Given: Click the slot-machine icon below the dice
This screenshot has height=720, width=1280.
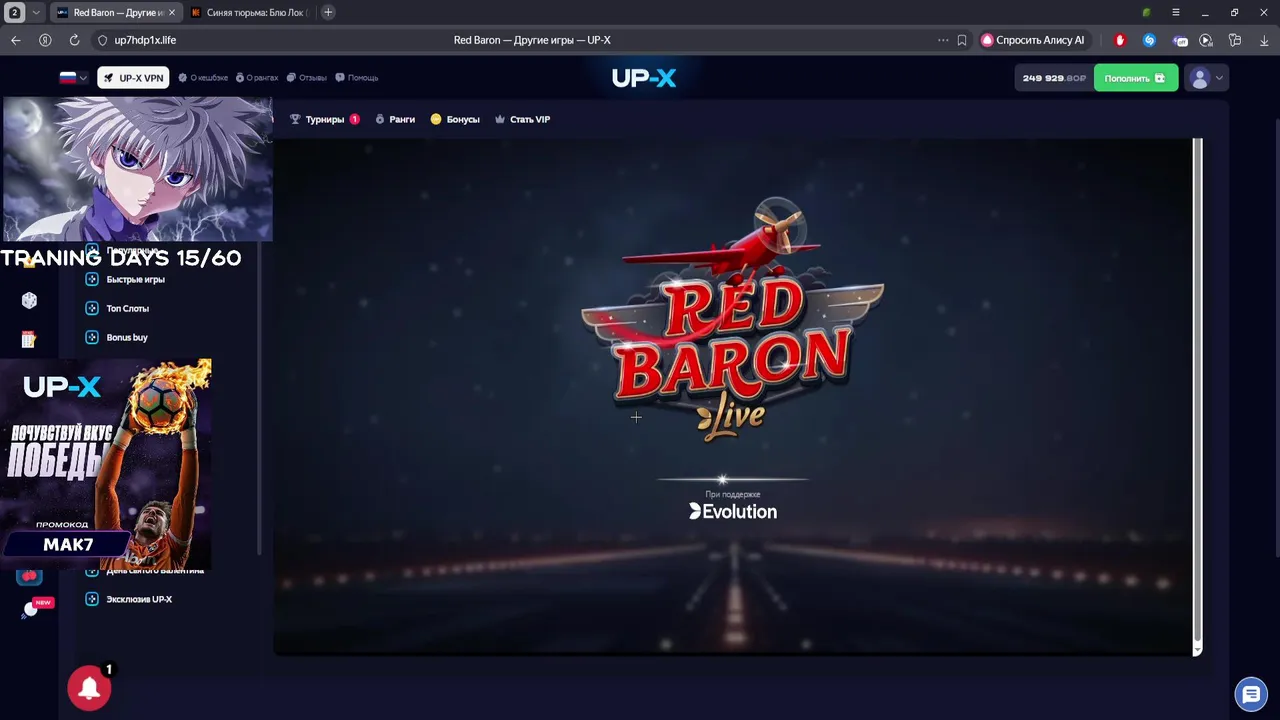Looking at the screenshot, I should click(x=29, y=340).
